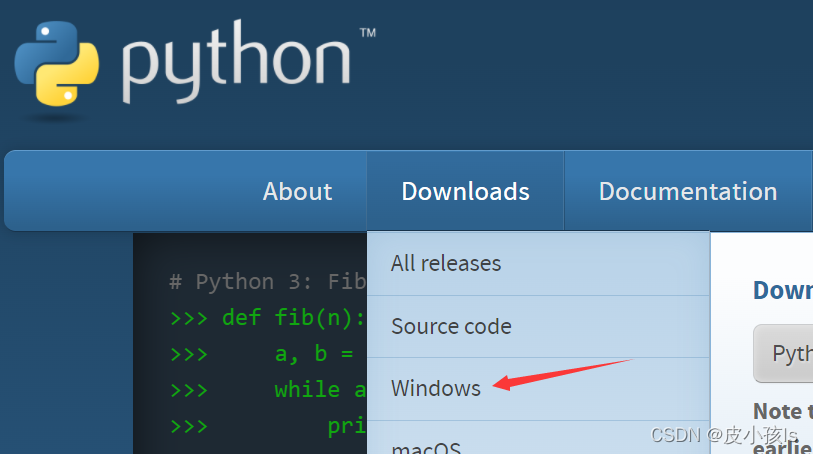This screenshot has height=454, width=813.
Task: Click the "while a" code line
Action: [x=320, y=389]
